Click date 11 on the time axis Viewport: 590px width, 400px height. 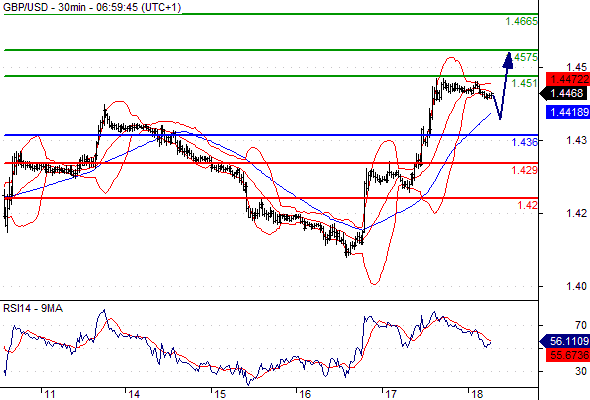point(49,394)
